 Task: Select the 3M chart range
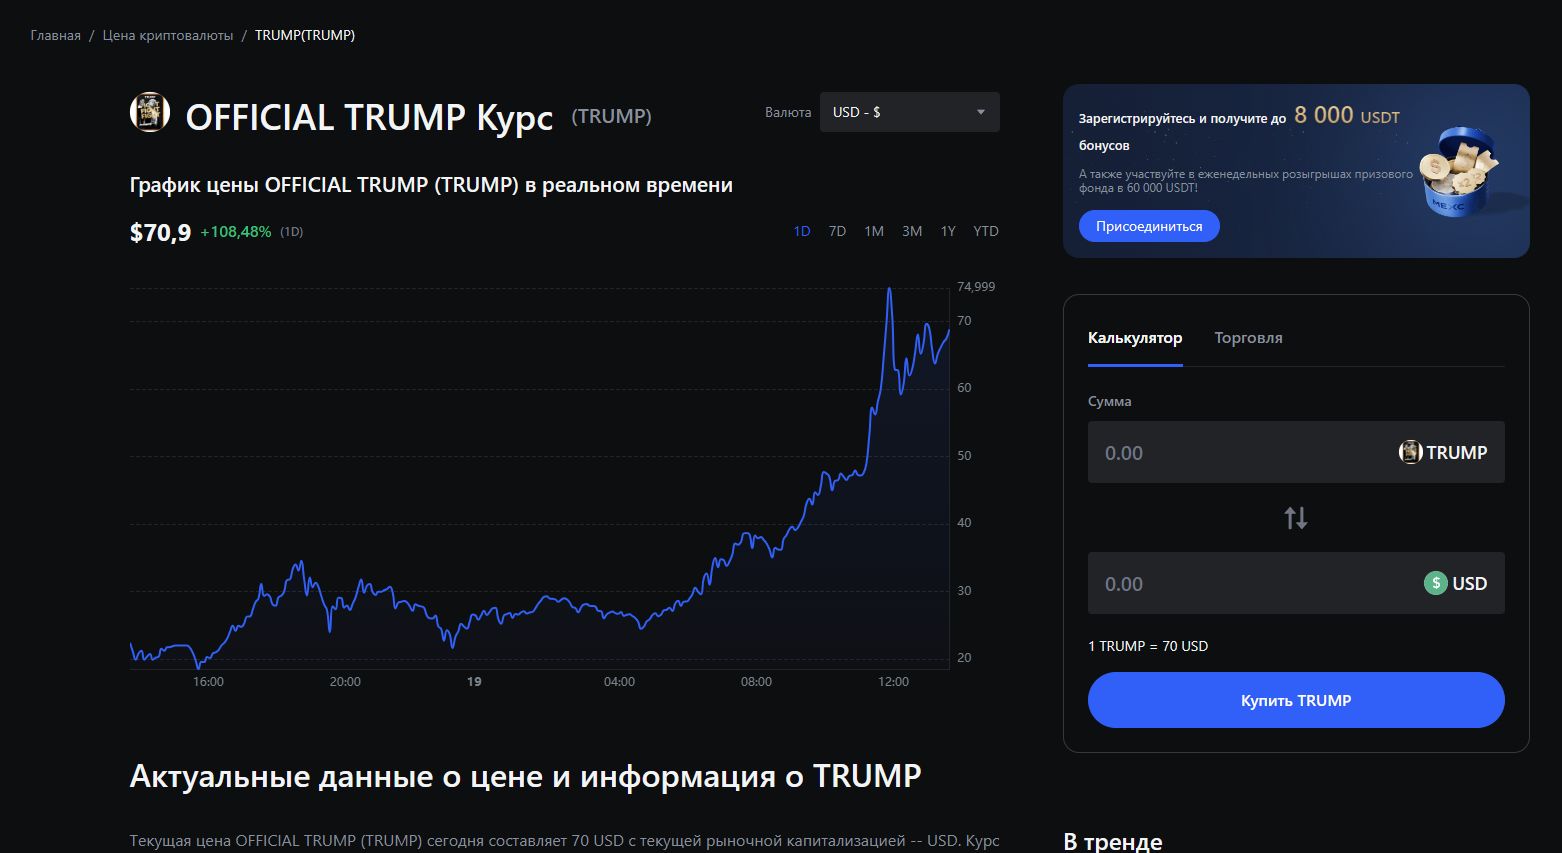click(x=912, y=231)
